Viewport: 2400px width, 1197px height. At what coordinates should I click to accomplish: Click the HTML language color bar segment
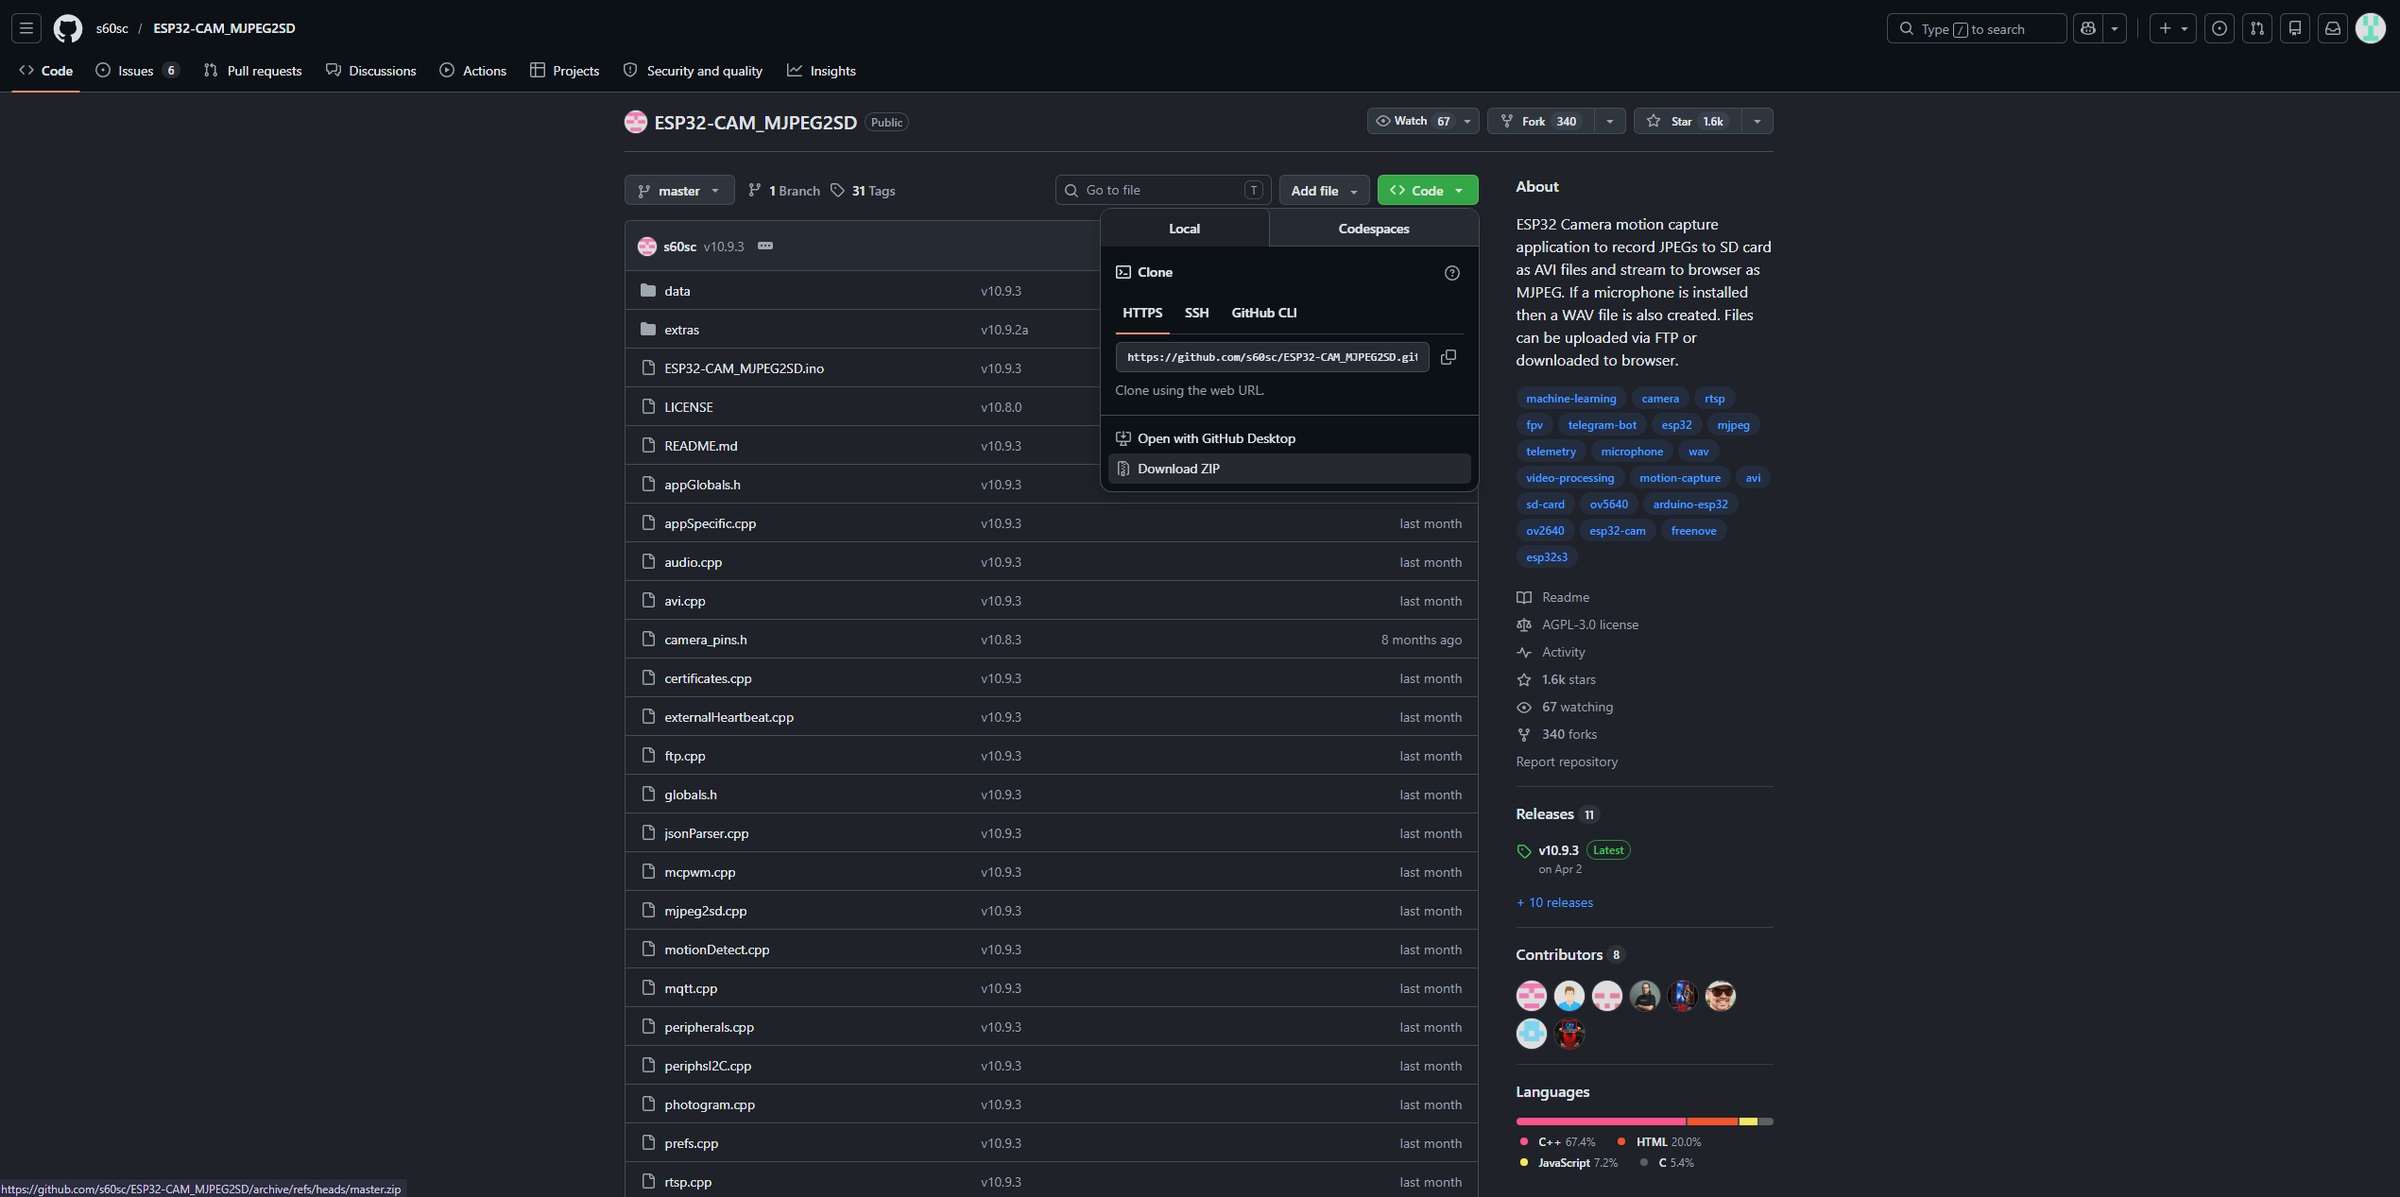[x=1712, y=1122]
